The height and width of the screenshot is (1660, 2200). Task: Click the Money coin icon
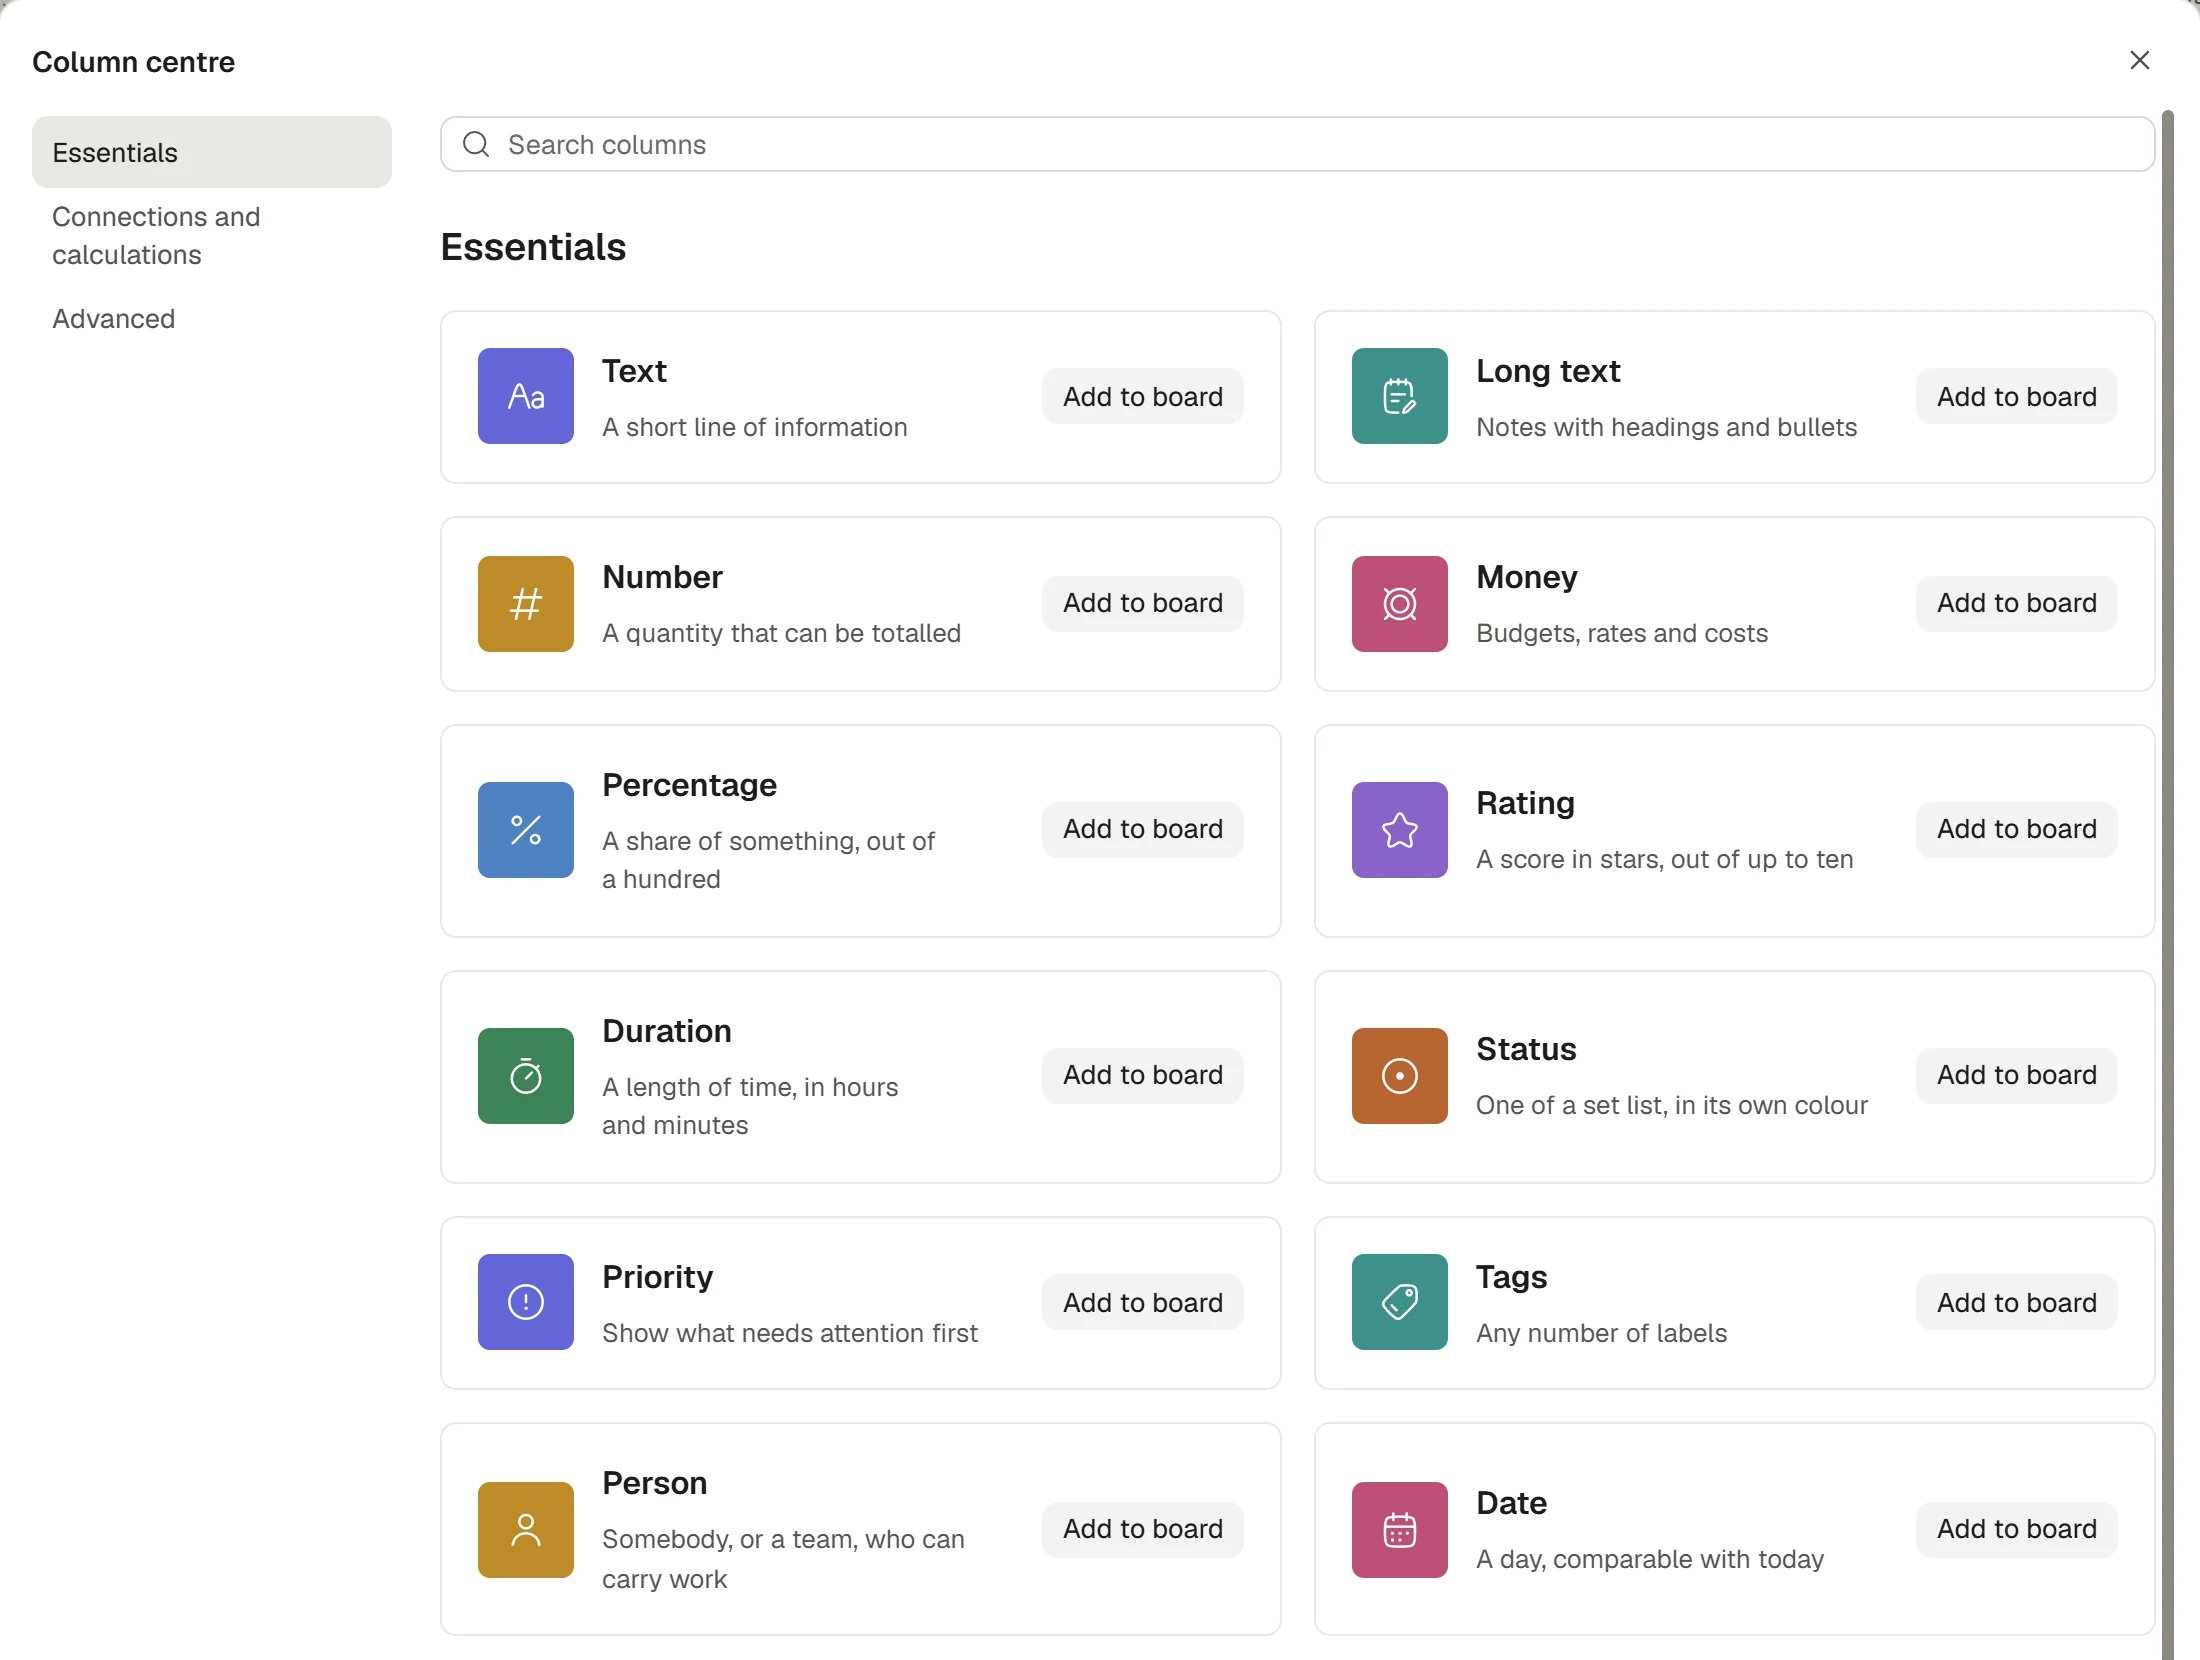point(1400,604)
